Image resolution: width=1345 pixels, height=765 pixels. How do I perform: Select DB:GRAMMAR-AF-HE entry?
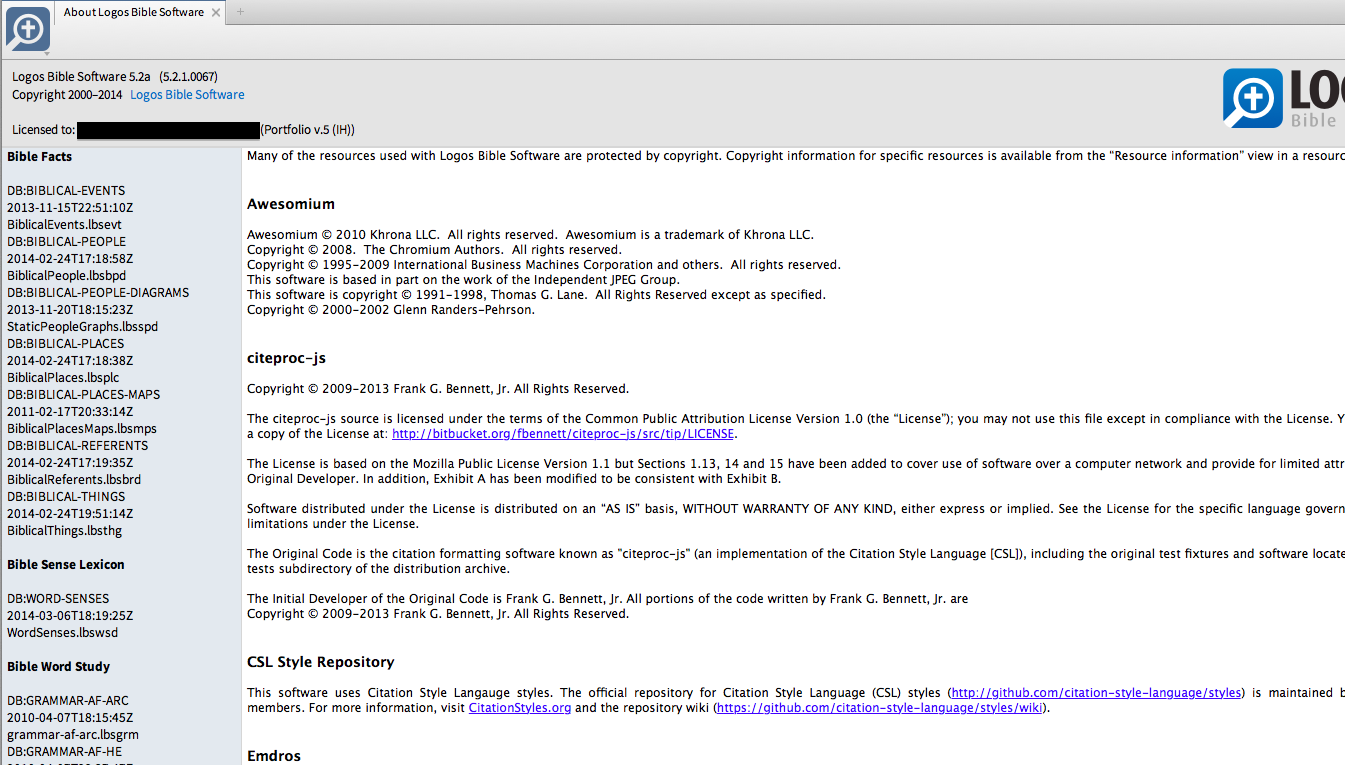coord(65,752)
